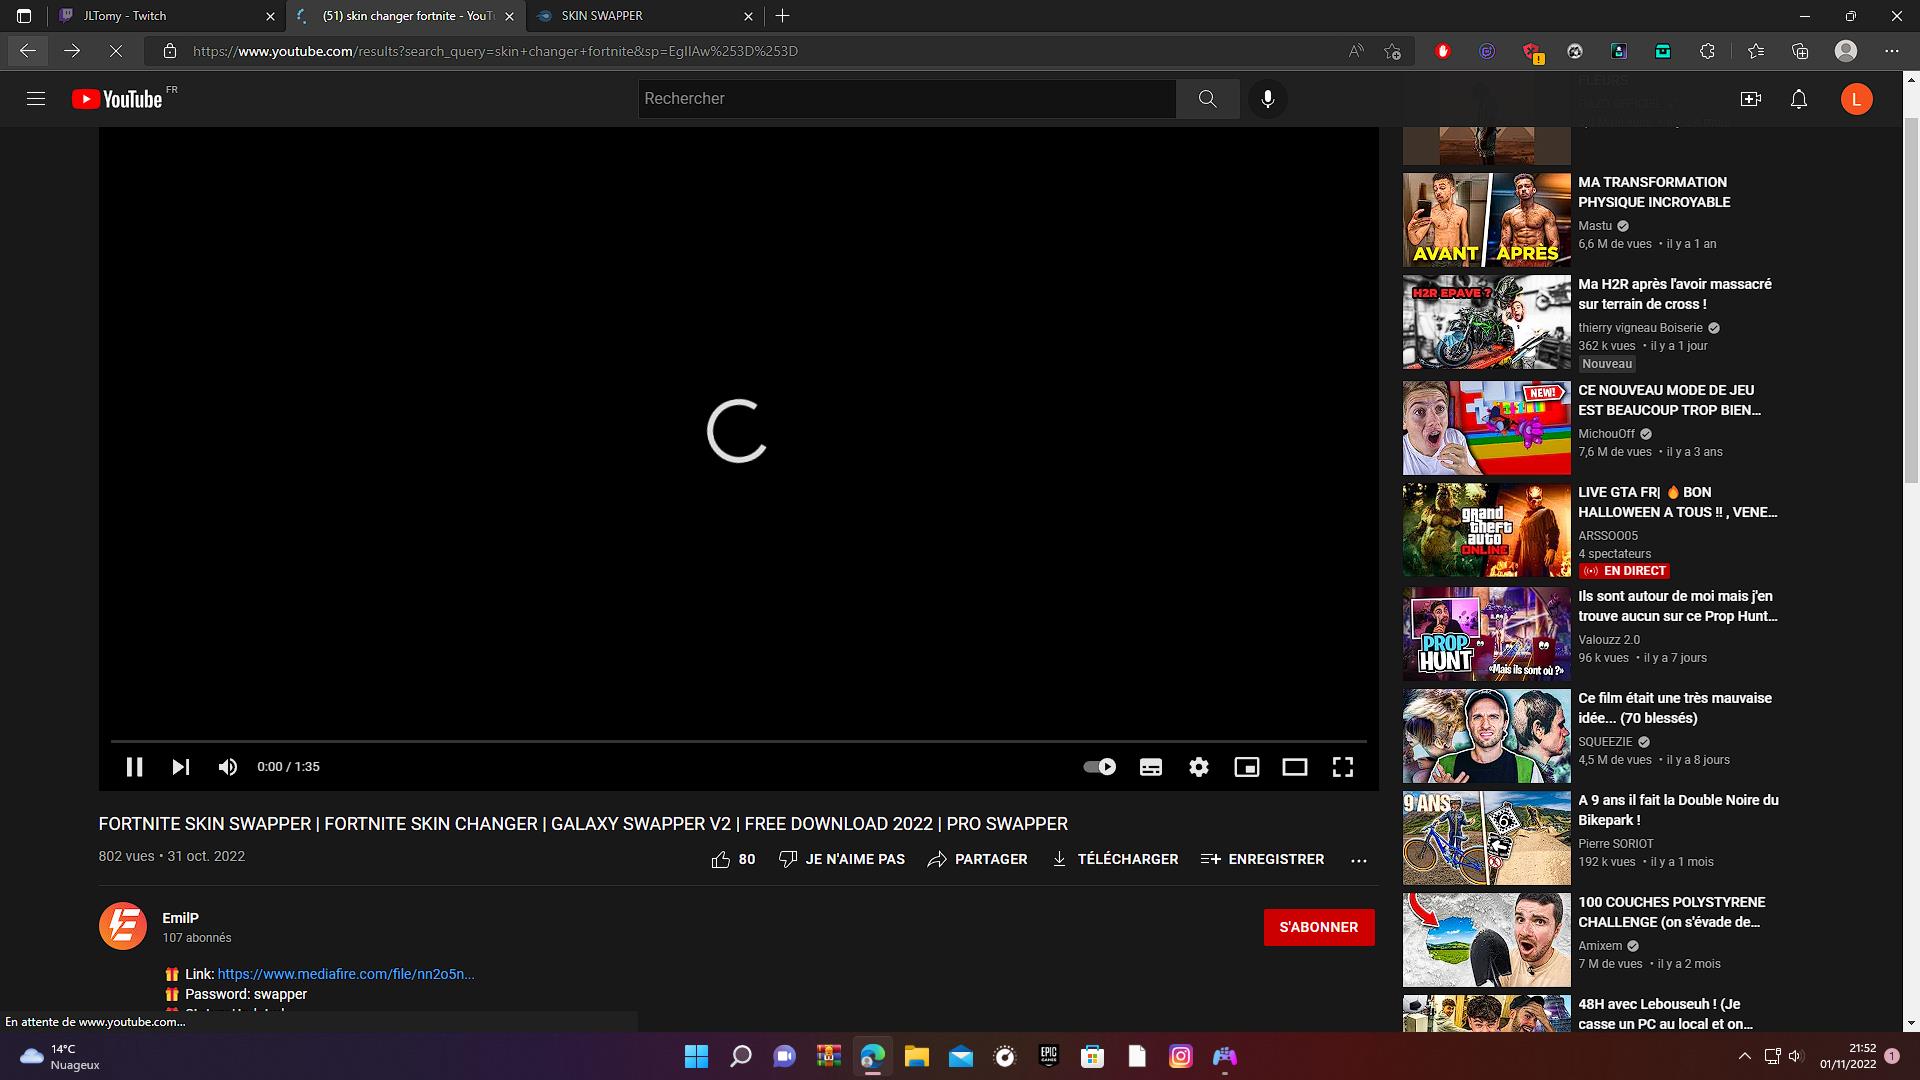Image resolution: width=1920 pixels, height=1080 pixels.
Task: Open video settings gear
Action: (1199, 767)
